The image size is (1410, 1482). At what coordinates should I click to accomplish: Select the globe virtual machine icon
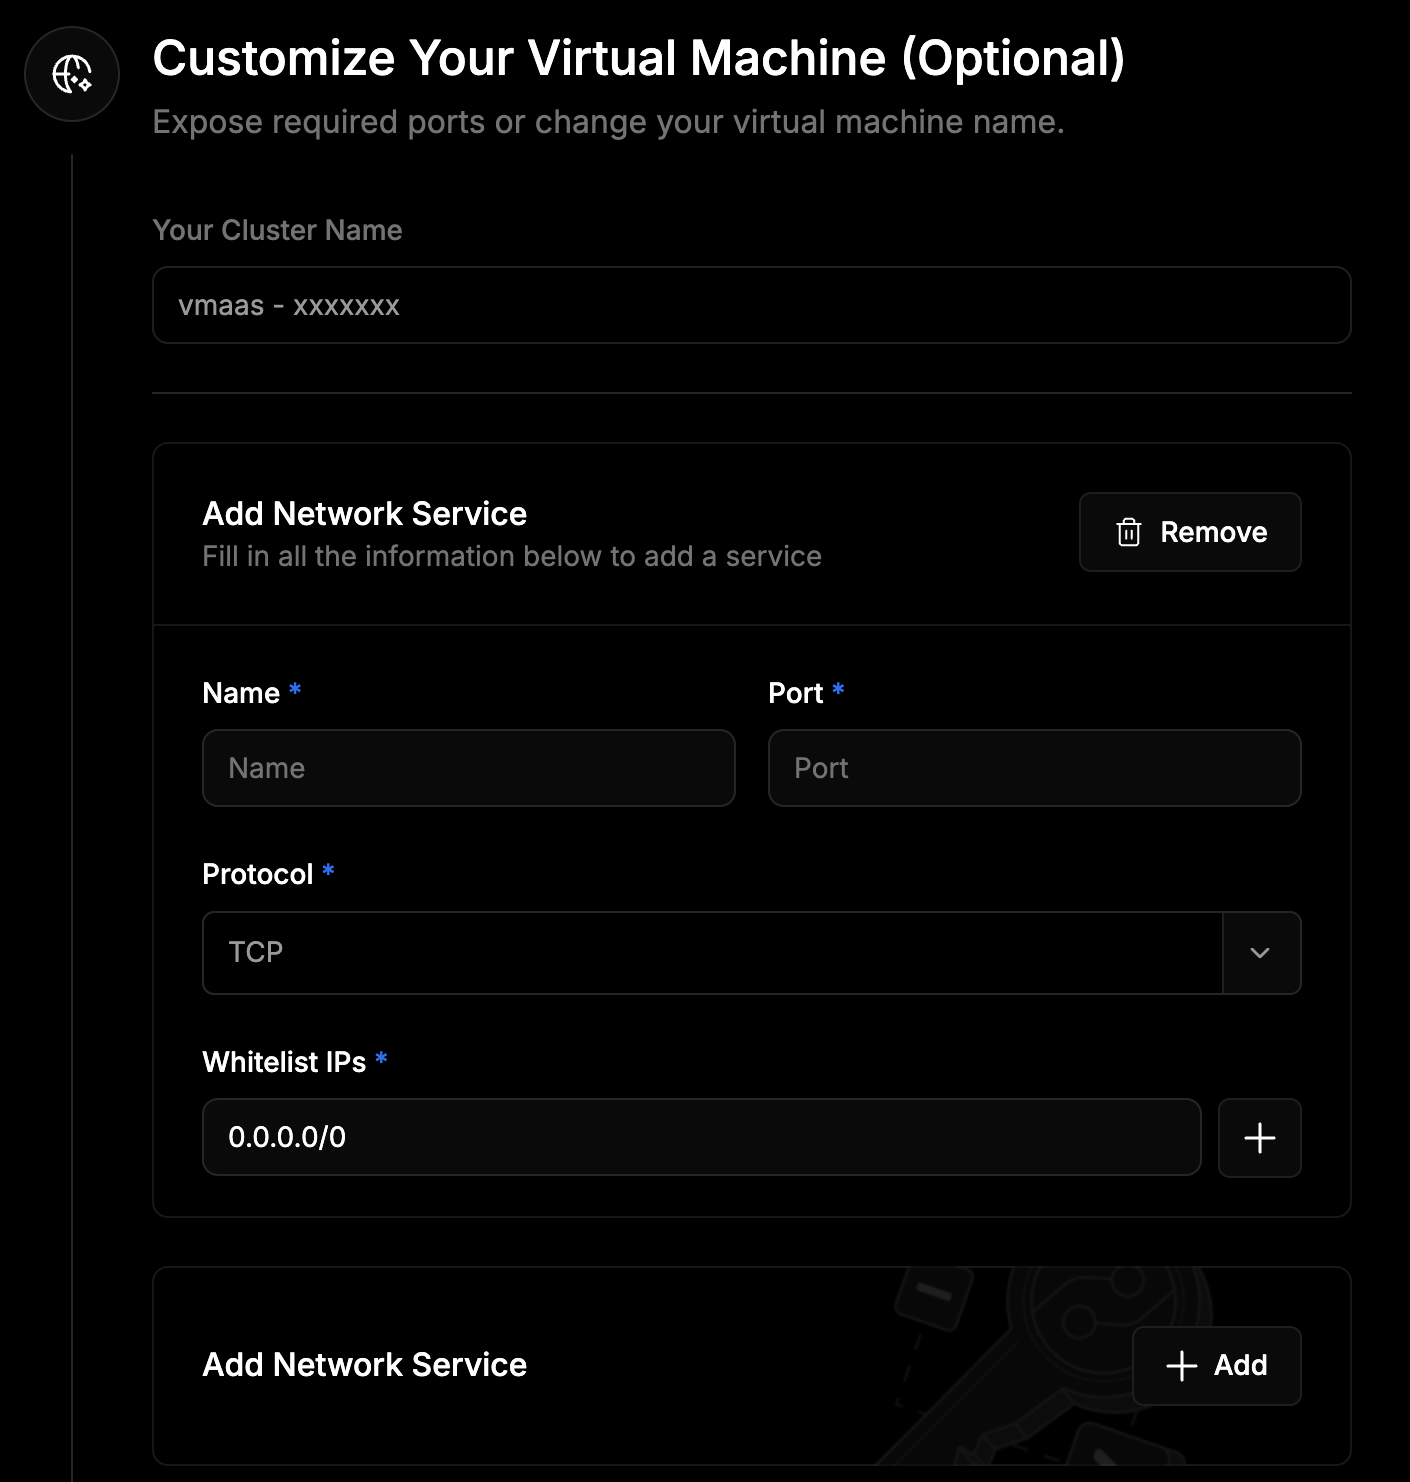[71, 74]
